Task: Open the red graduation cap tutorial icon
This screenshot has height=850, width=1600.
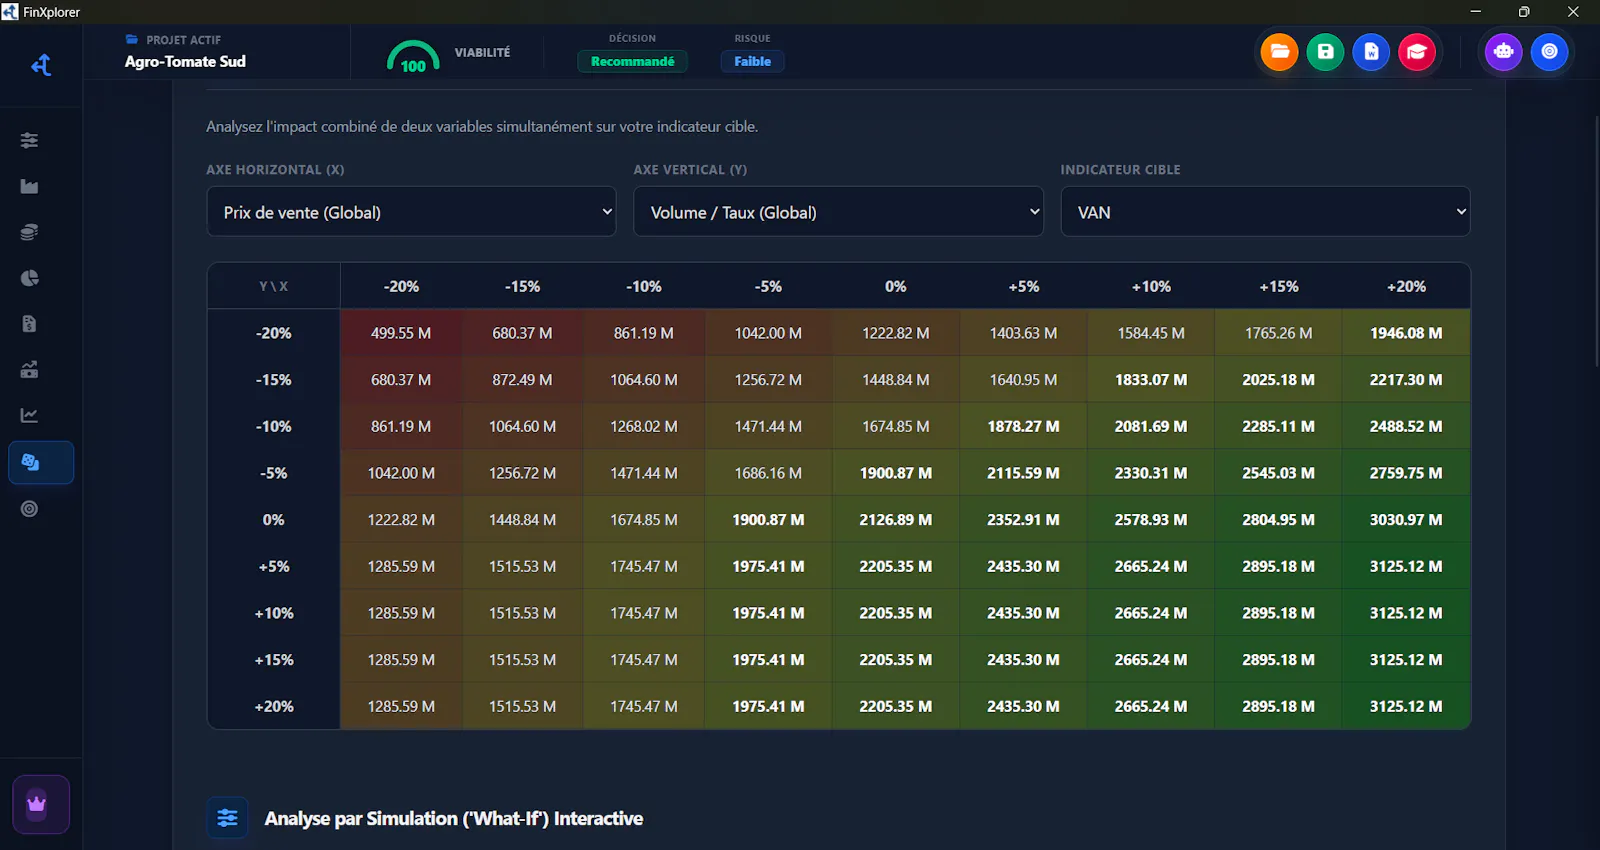Action: [x=1417, y=52]
